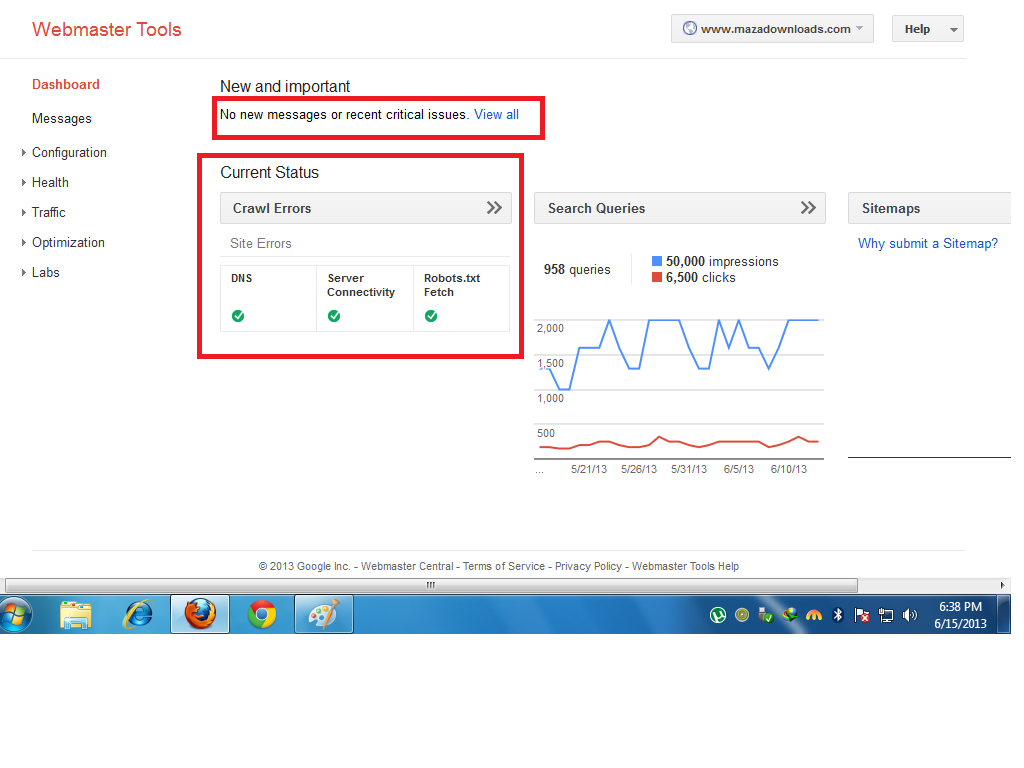This screenshot has height=768, width=1024.
Task: Click the "Current Status" heading
Action: (270, 172)
